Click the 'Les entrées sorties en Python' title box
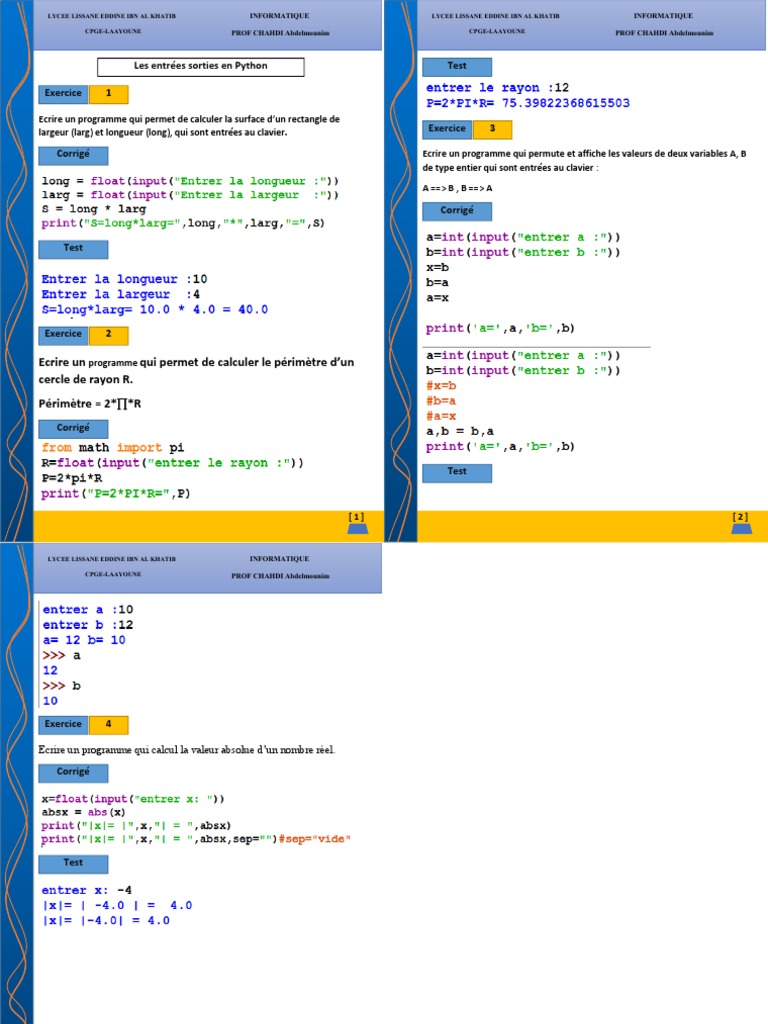Image resolution: width=768 pixels, height=1024 pixels. (201, 67)
